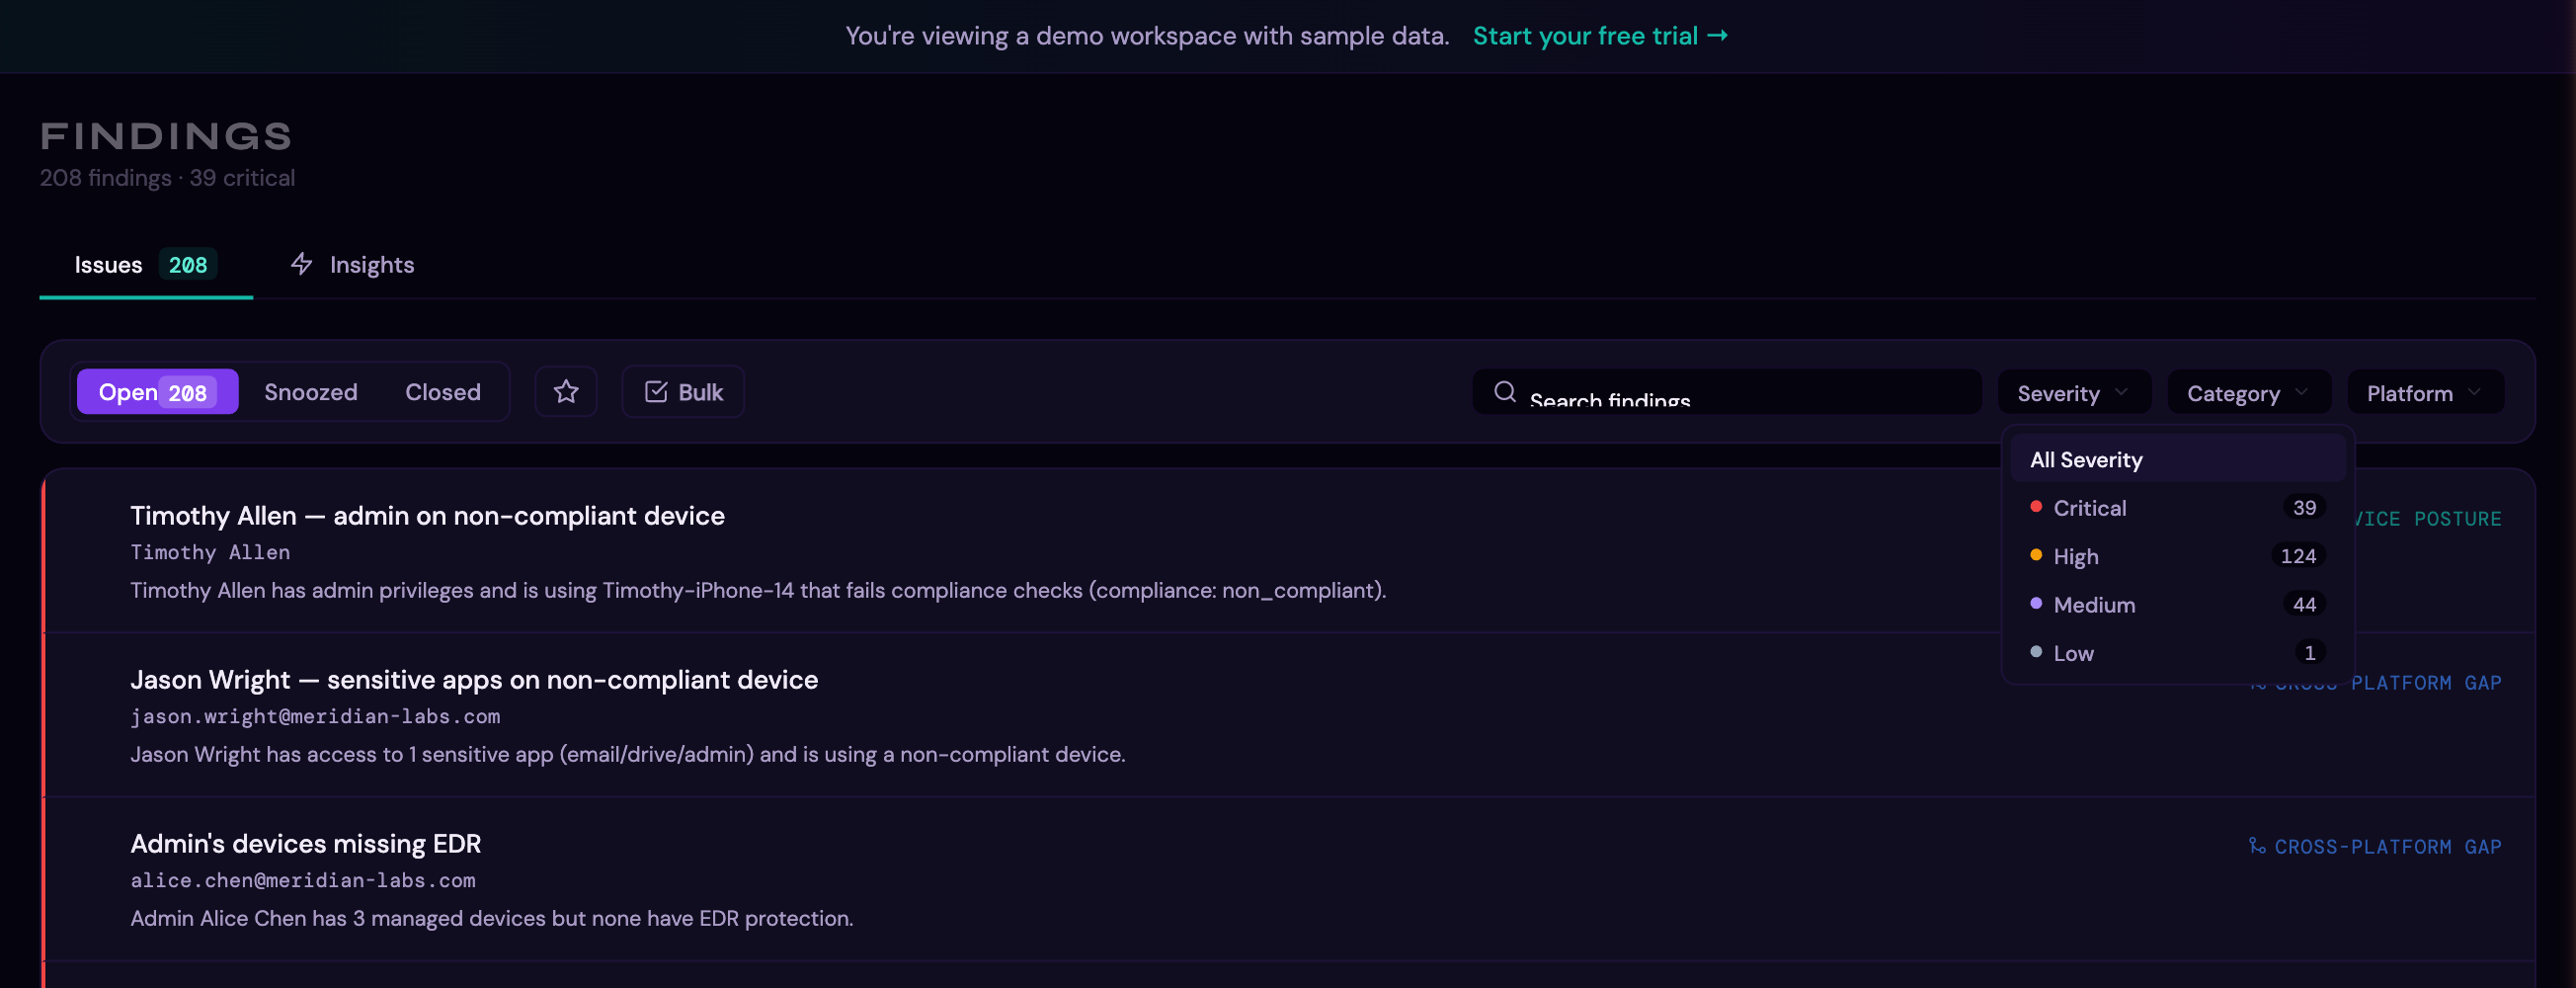The image size is (2576, 988).
Task: Click the gray dot beside Low
Action: pos(2036,651)
